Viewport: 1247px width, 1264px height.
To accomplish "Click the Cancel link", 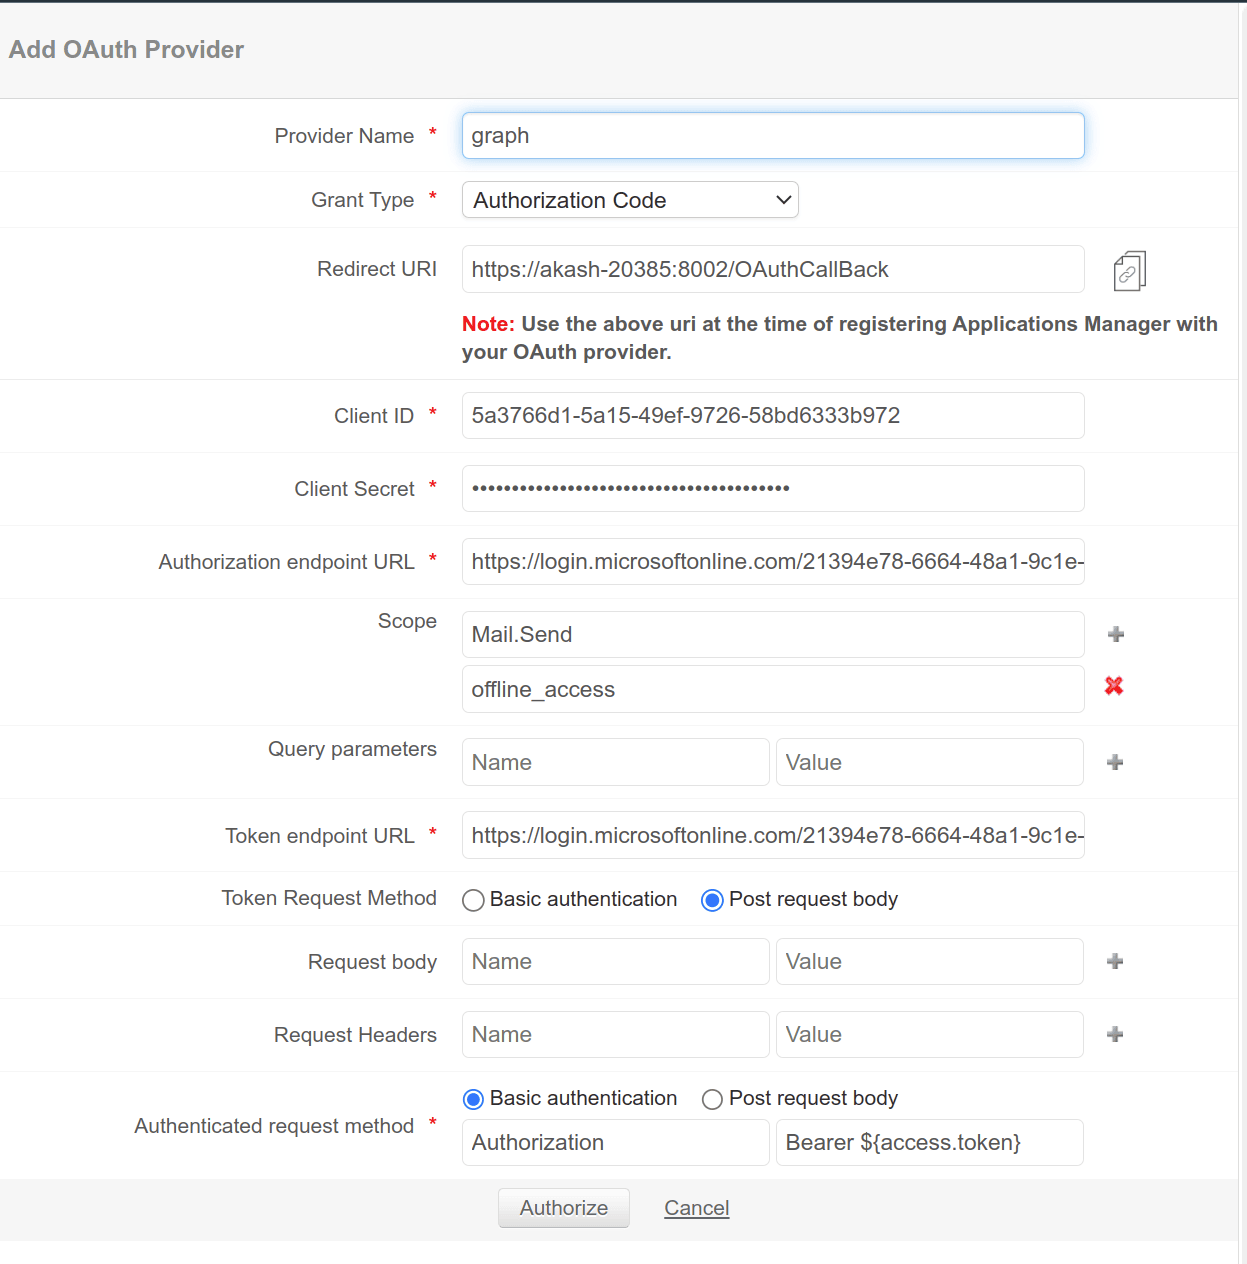I will [696, 1208].
